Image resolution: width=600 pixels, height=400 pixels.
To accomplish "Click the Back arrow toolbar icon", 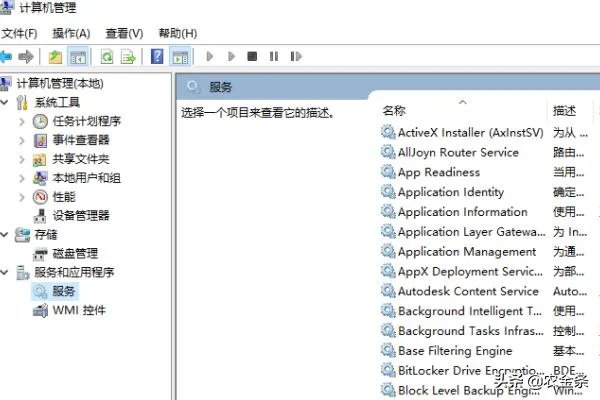I will [7, 57].
